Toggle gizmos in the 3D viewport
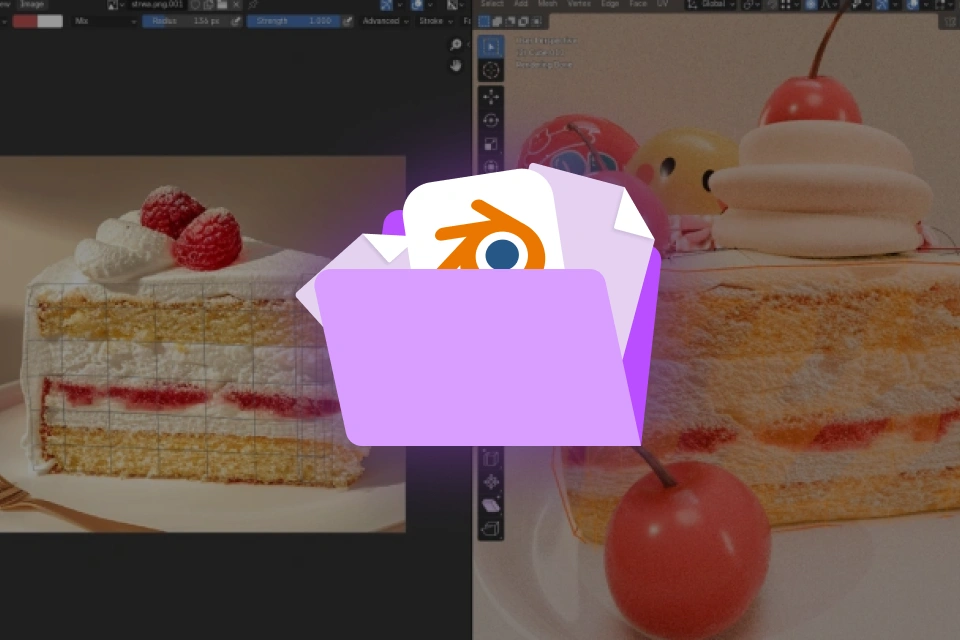Viewport: 960px width, 640px height. (x=882, y=4)
